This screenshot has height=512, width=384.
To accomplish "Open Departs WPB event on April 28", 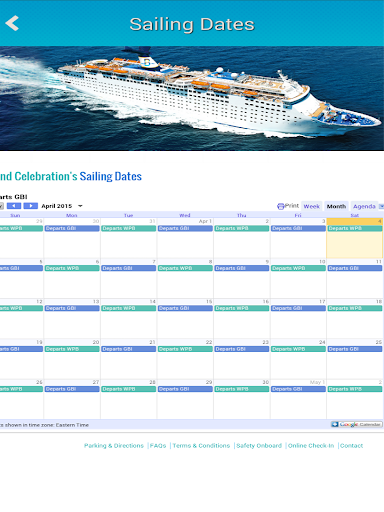I will pyautogui.click(x=129, y=389).
